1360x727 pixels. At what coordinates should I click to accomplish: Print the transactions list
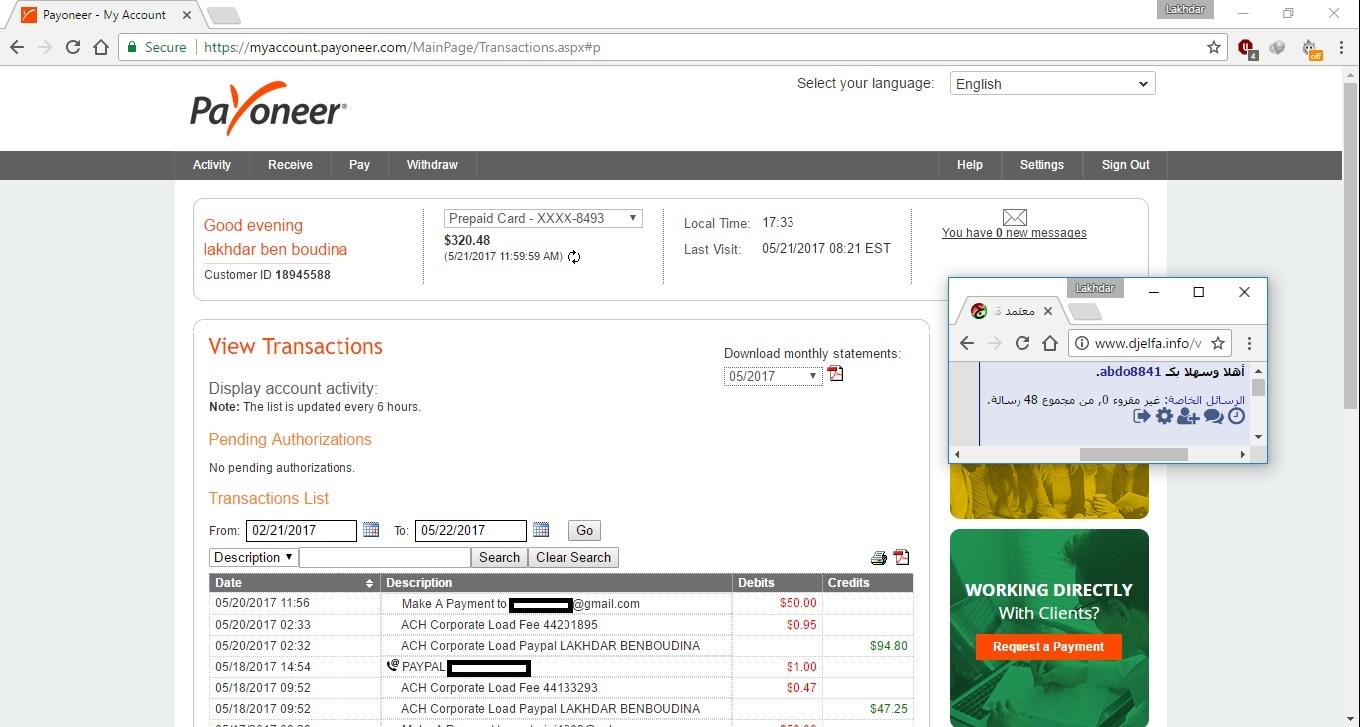point(879,558)
